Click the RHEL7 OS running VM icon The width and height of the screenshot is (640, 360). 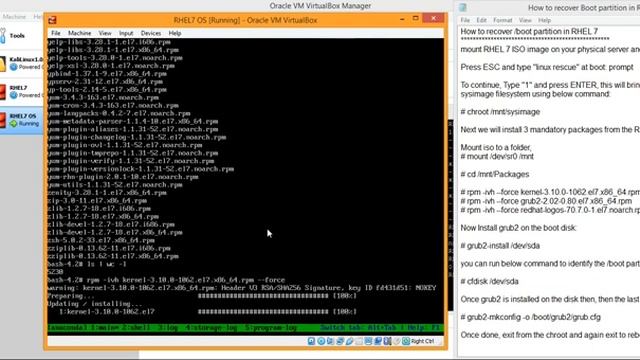[3, 120]
